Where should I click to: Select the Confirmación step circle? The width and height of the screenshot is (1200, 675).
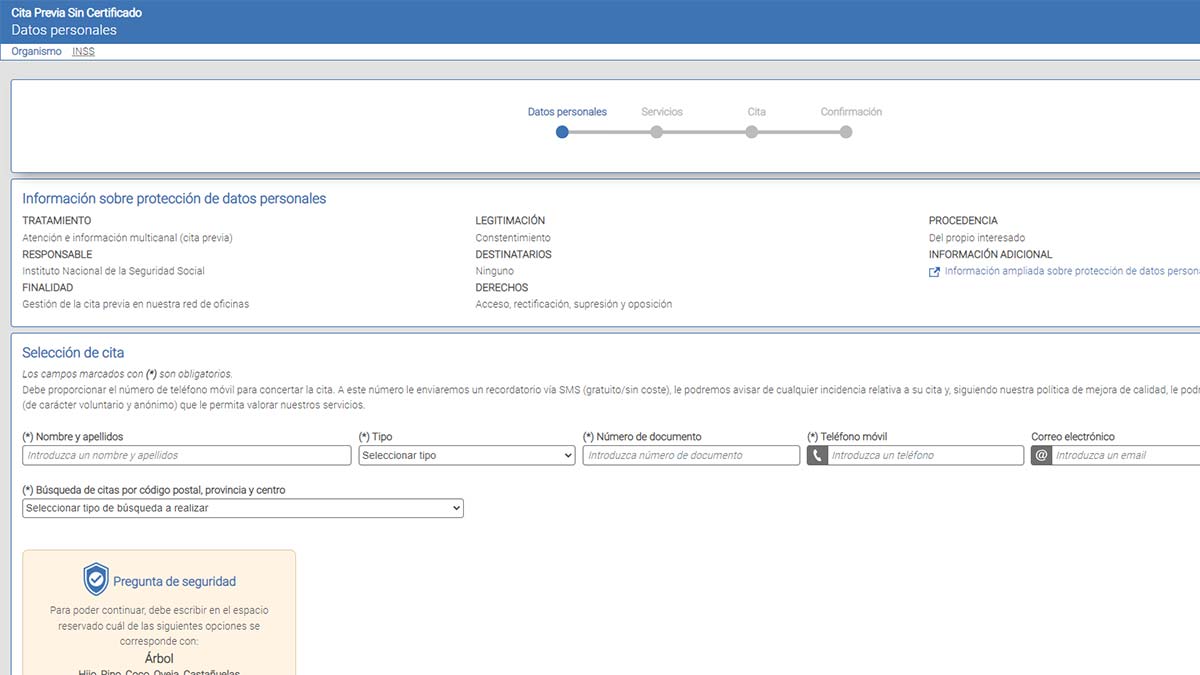[x=846, y=131]
